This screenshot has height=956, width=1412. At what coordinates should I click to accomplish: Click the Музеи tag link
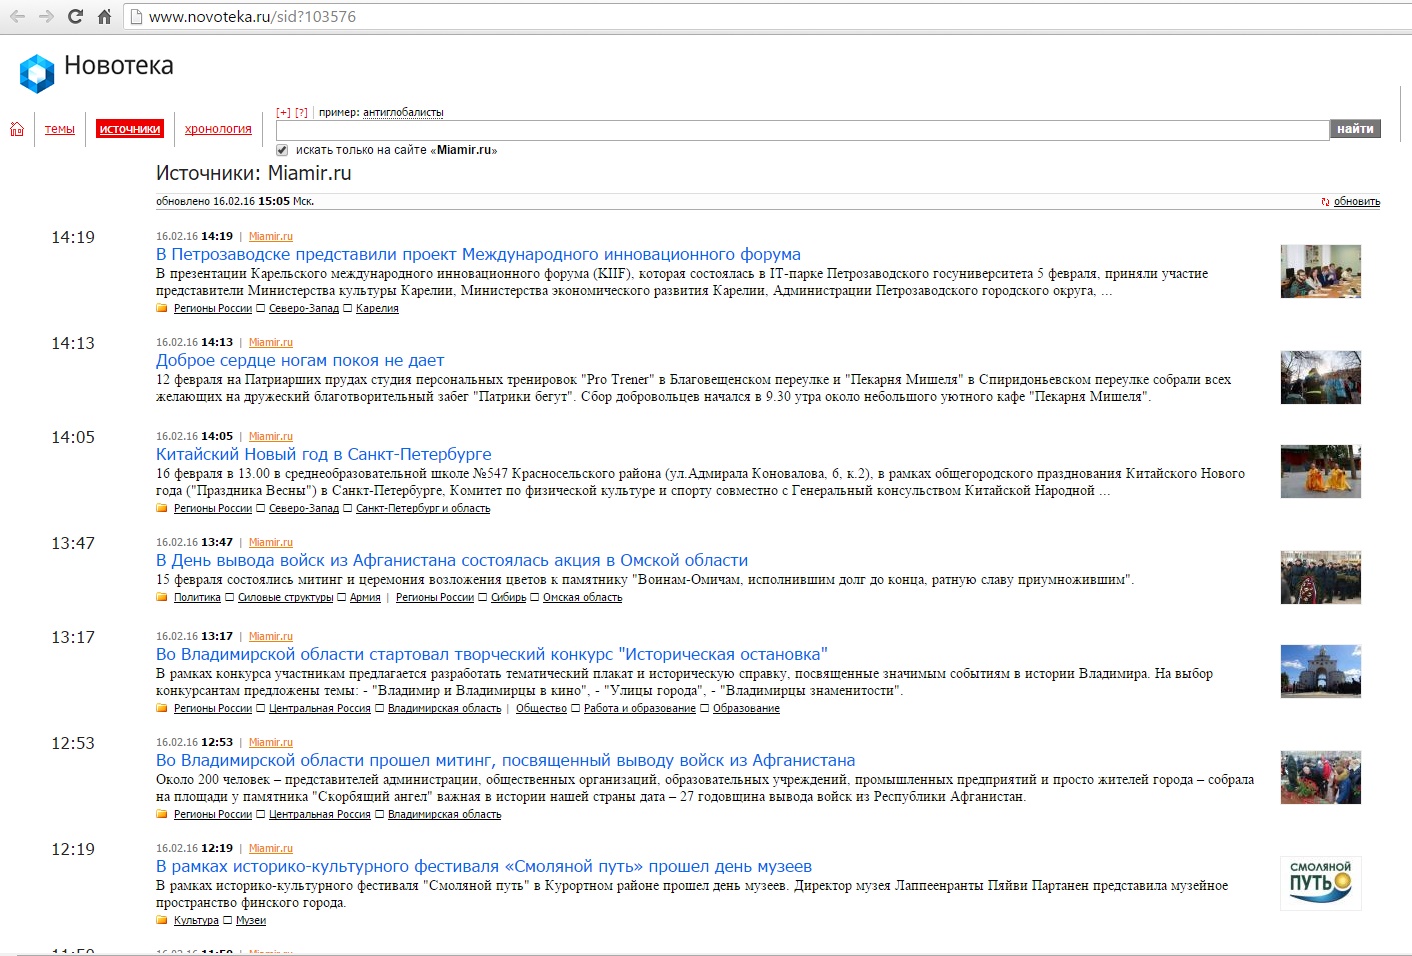coord(251,920)
